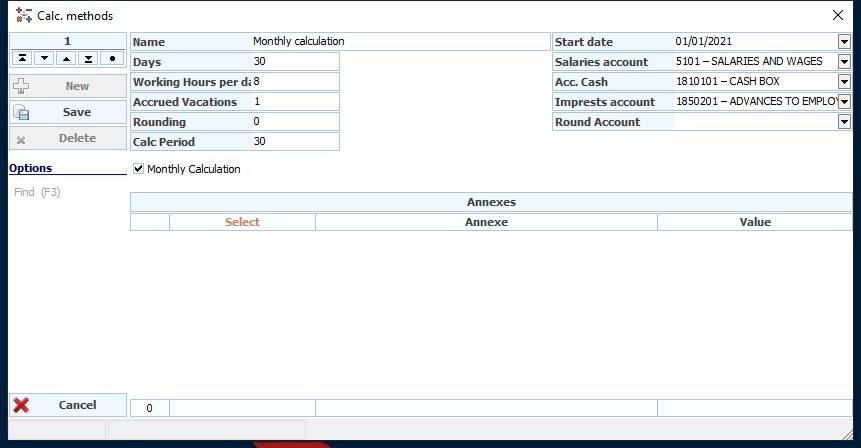Expand the Acc. Cash dropdown

tap(844, 82)
